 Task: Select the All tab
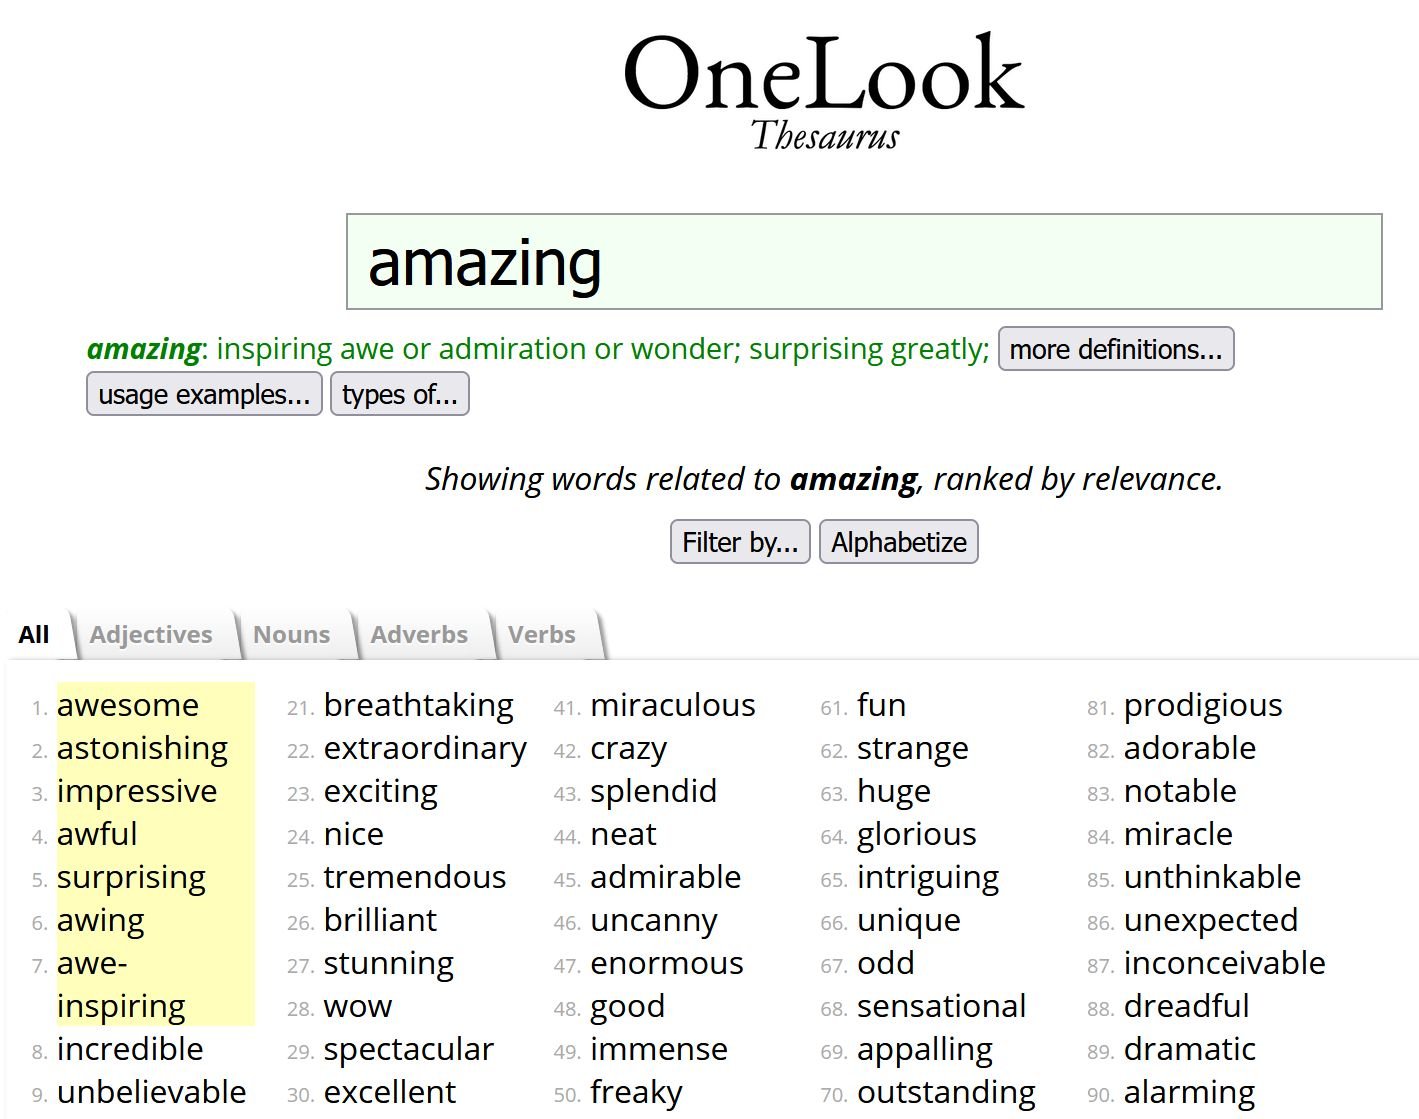coord(34,635)
